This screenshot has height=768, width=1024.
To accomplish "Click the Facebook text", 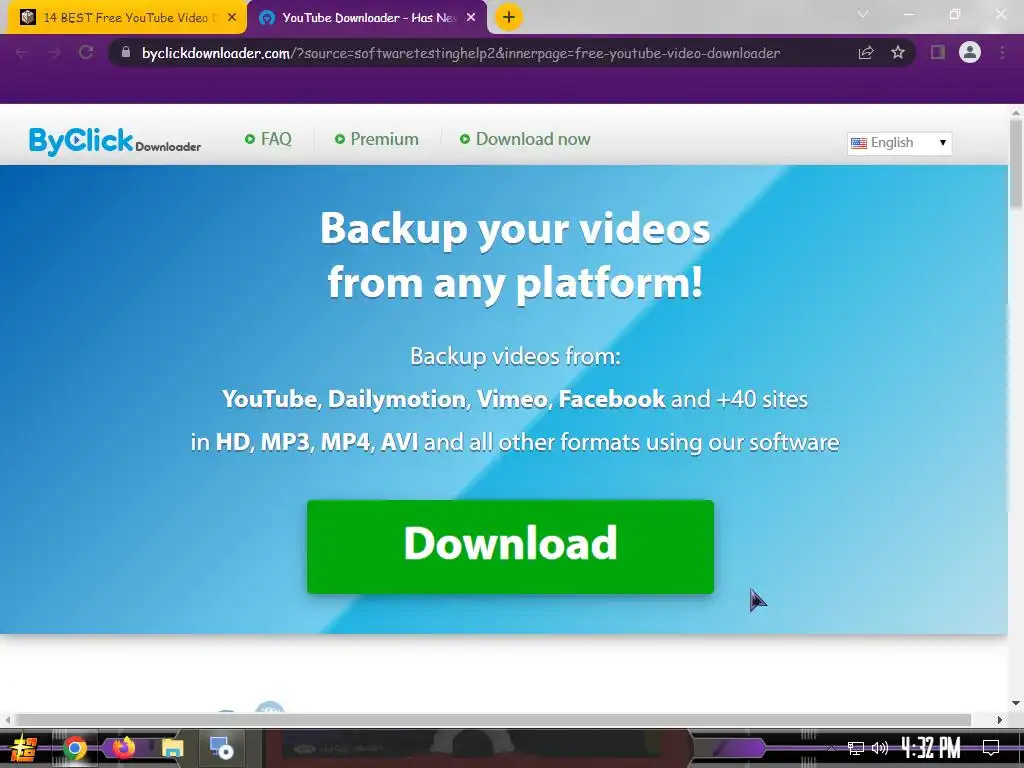I will coord(611,399).
